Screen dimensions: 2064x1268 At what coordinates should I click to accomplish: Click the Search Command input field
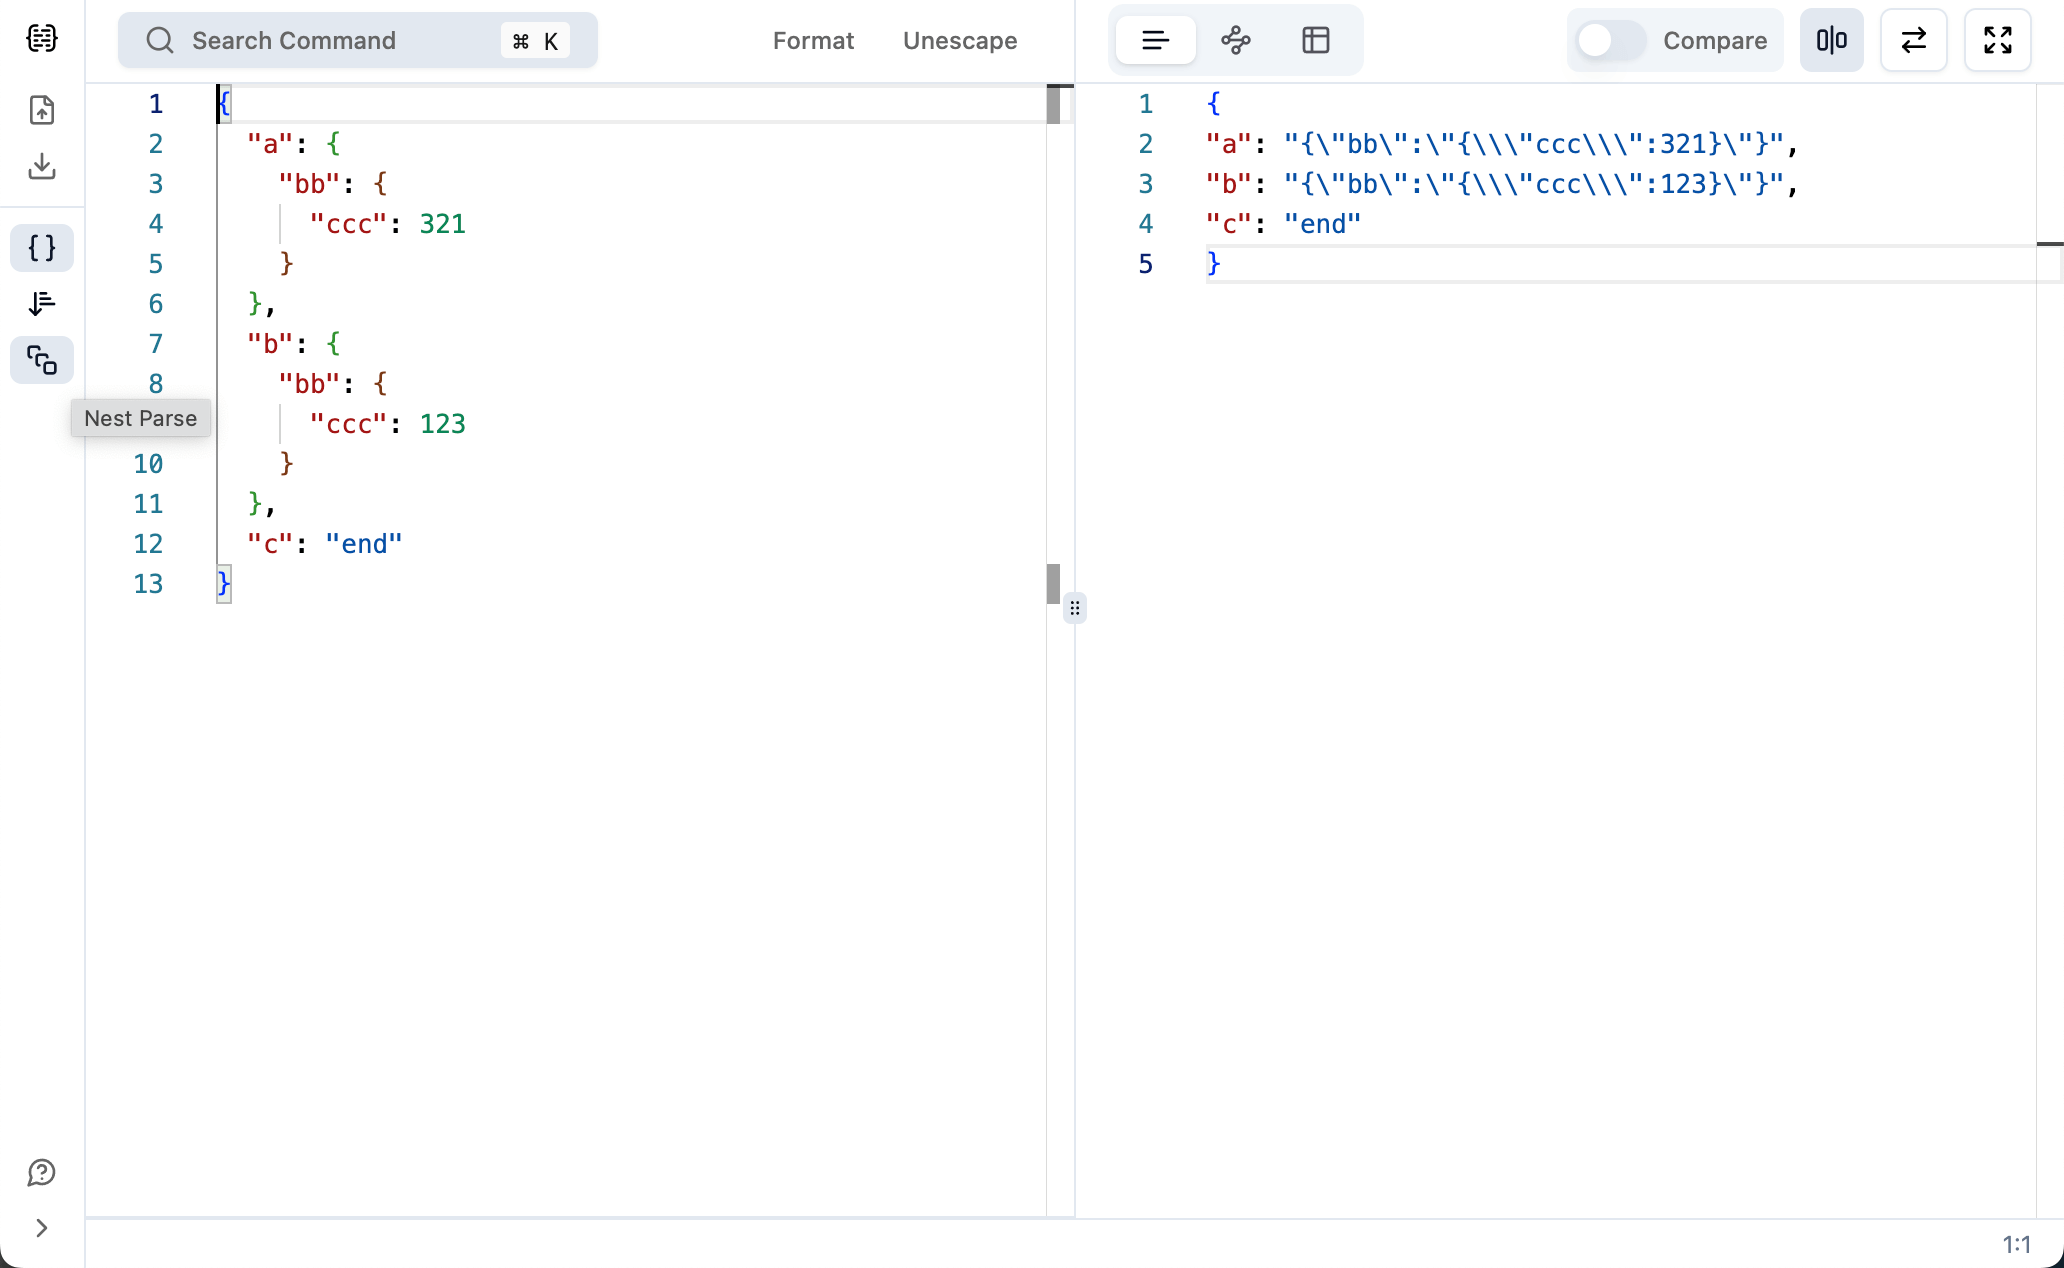pos(355,40)
